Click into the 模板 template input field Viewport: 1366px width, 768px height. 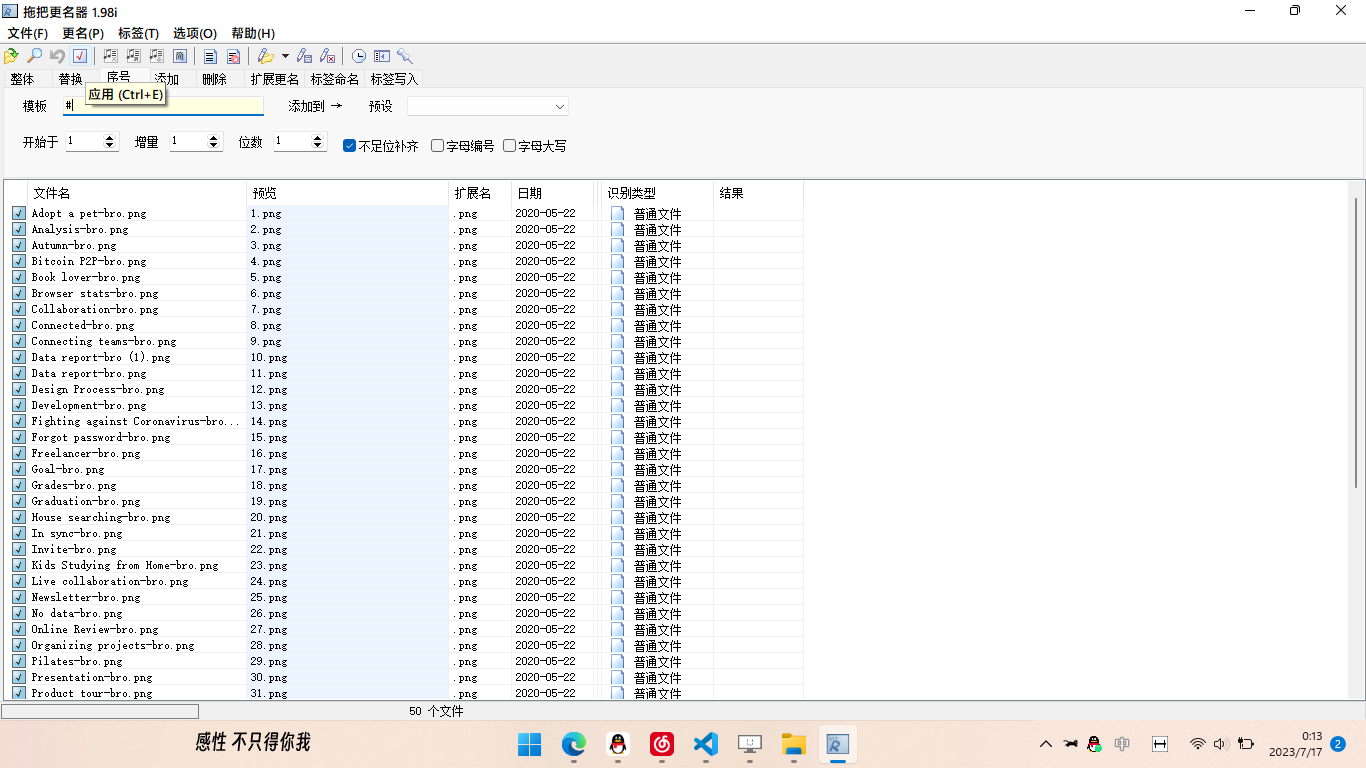click(x=165, y=106)
